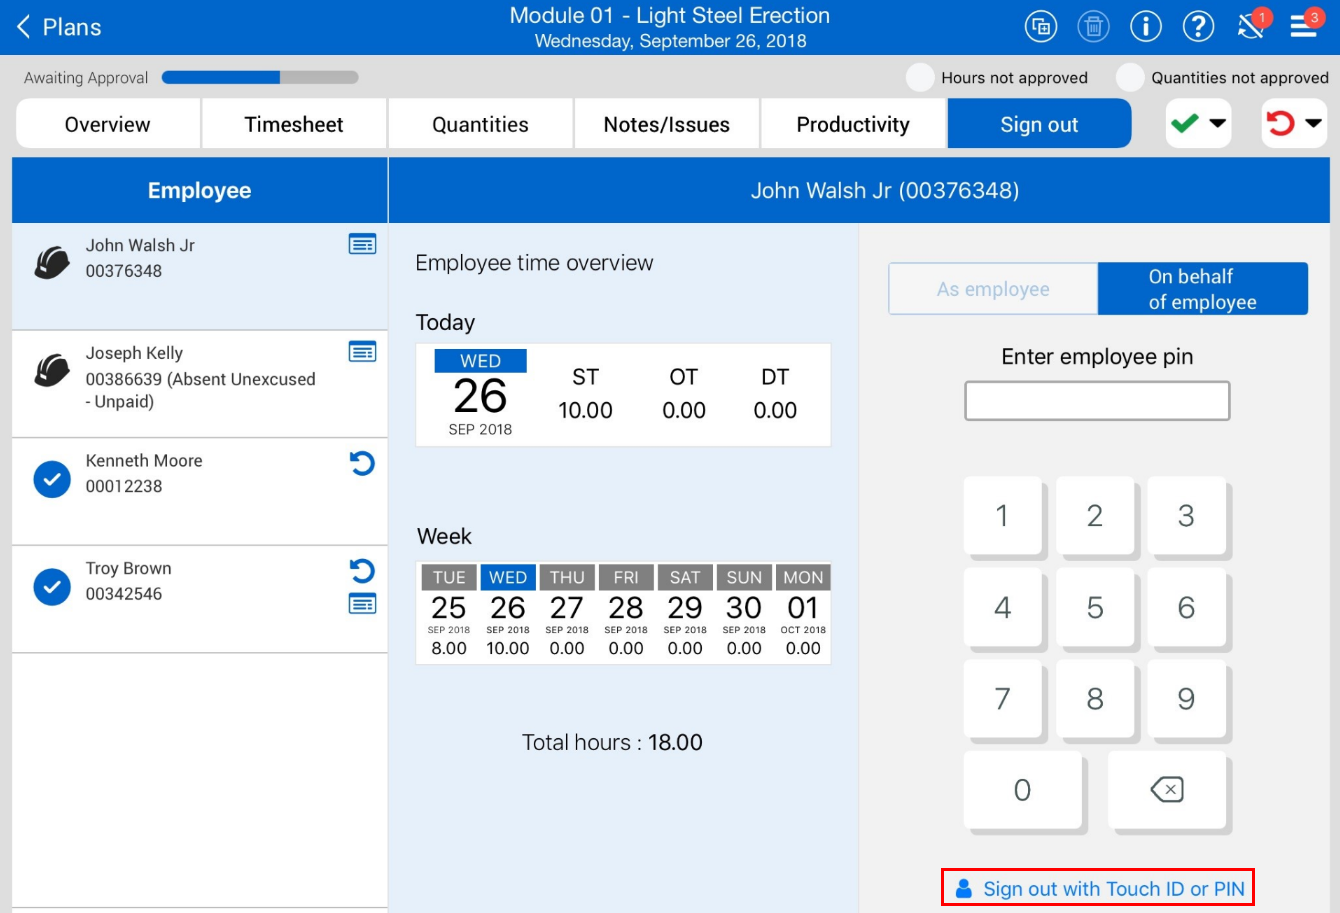Open the hamburger menu with badge 3

[x=1305, y=25]
